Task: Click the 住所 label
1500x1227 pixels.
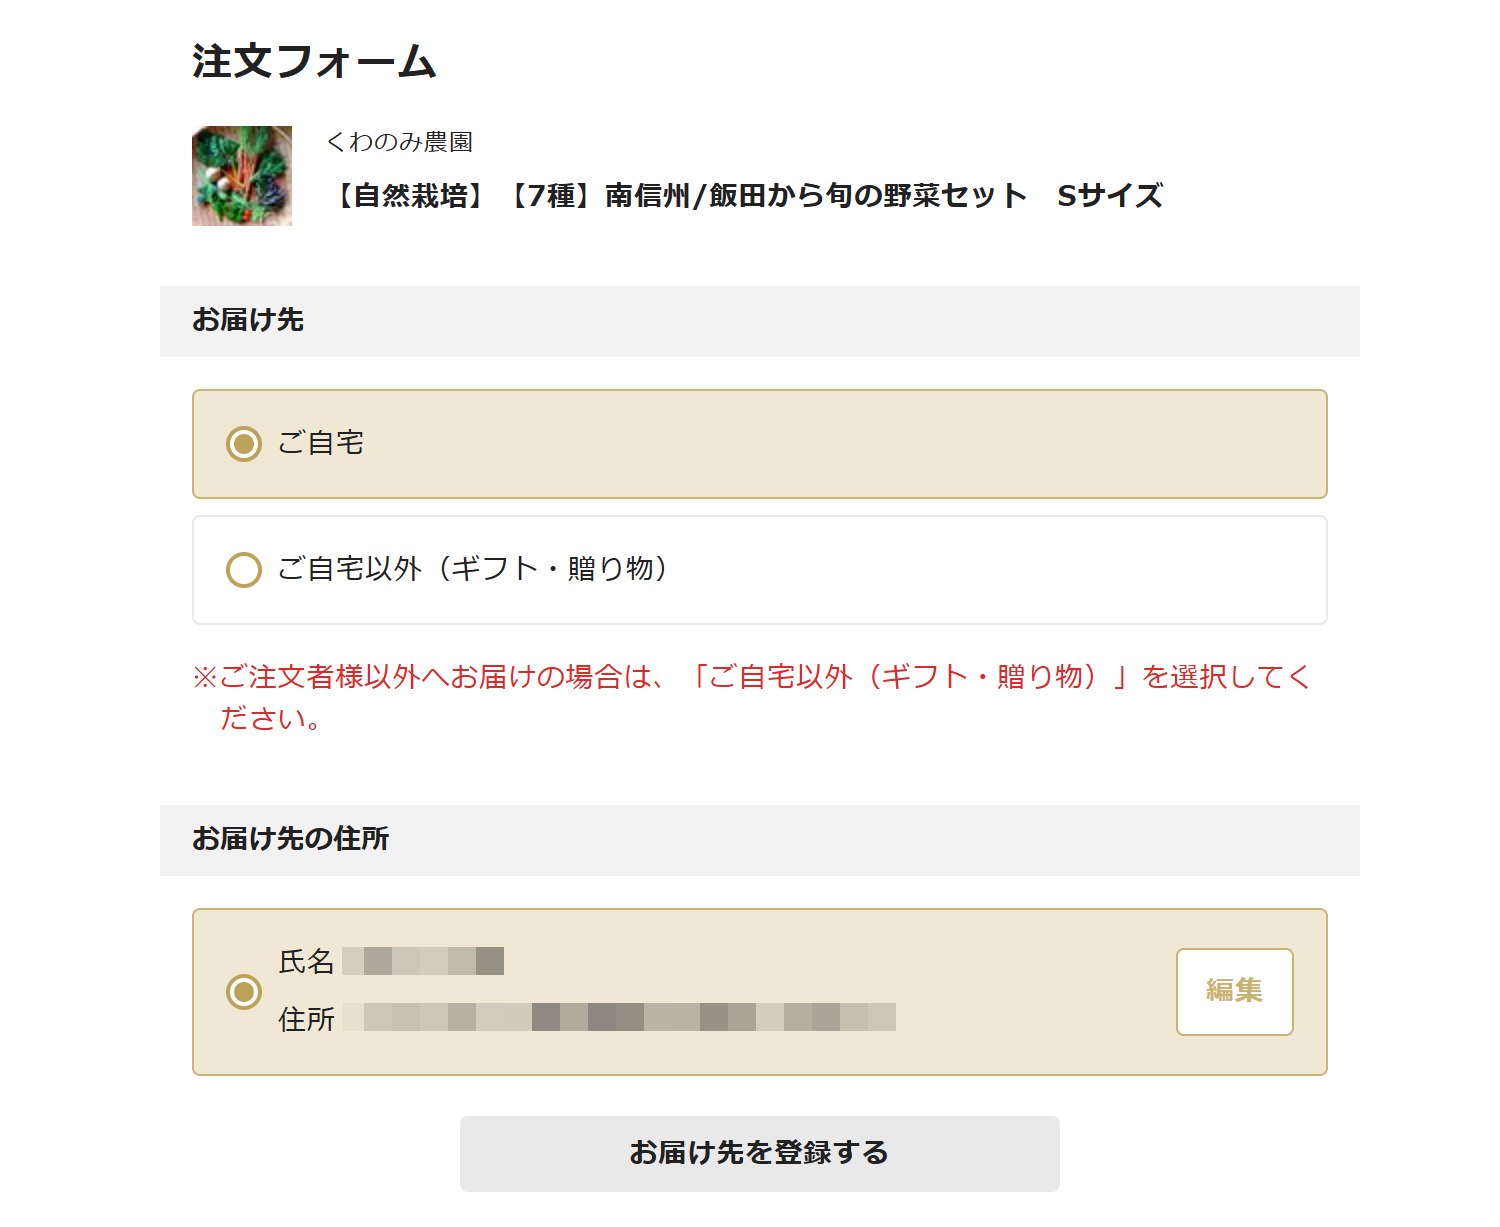Action: pos(306,1019)
